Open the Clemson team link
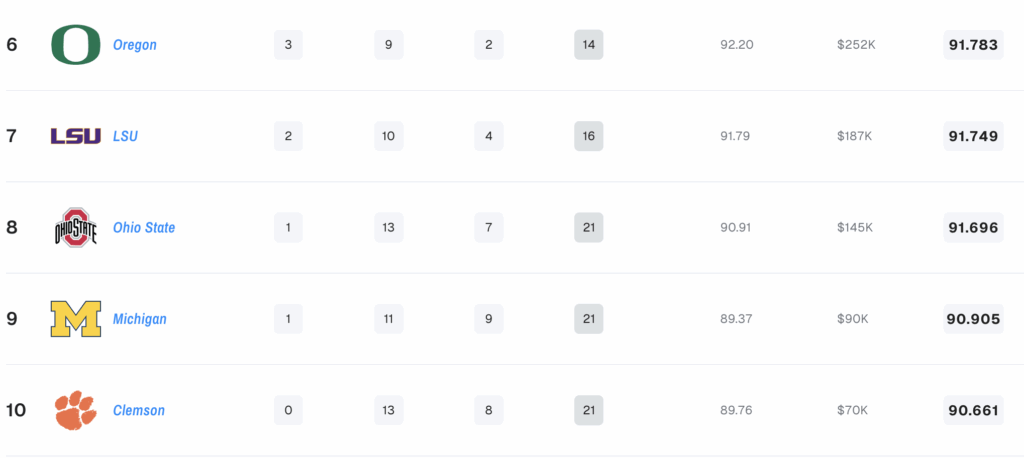Viewport: 1024px width, 458px height. pos(138,411)
